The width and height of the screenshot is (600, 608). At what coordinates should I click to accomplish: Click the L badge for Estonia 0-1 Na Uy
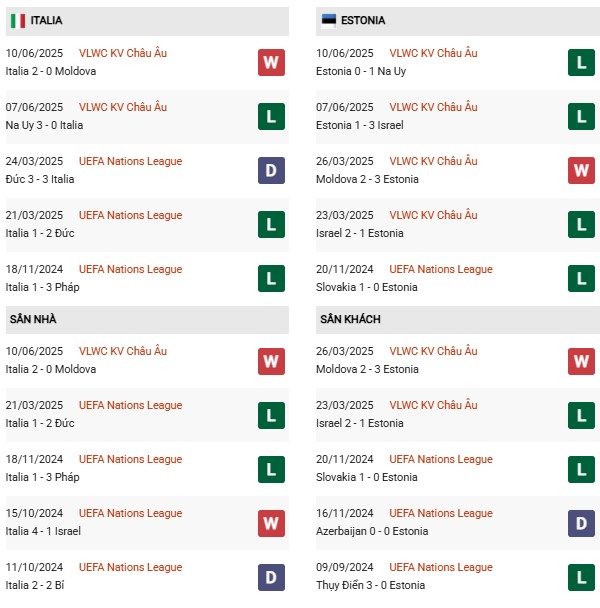point(582,63)
